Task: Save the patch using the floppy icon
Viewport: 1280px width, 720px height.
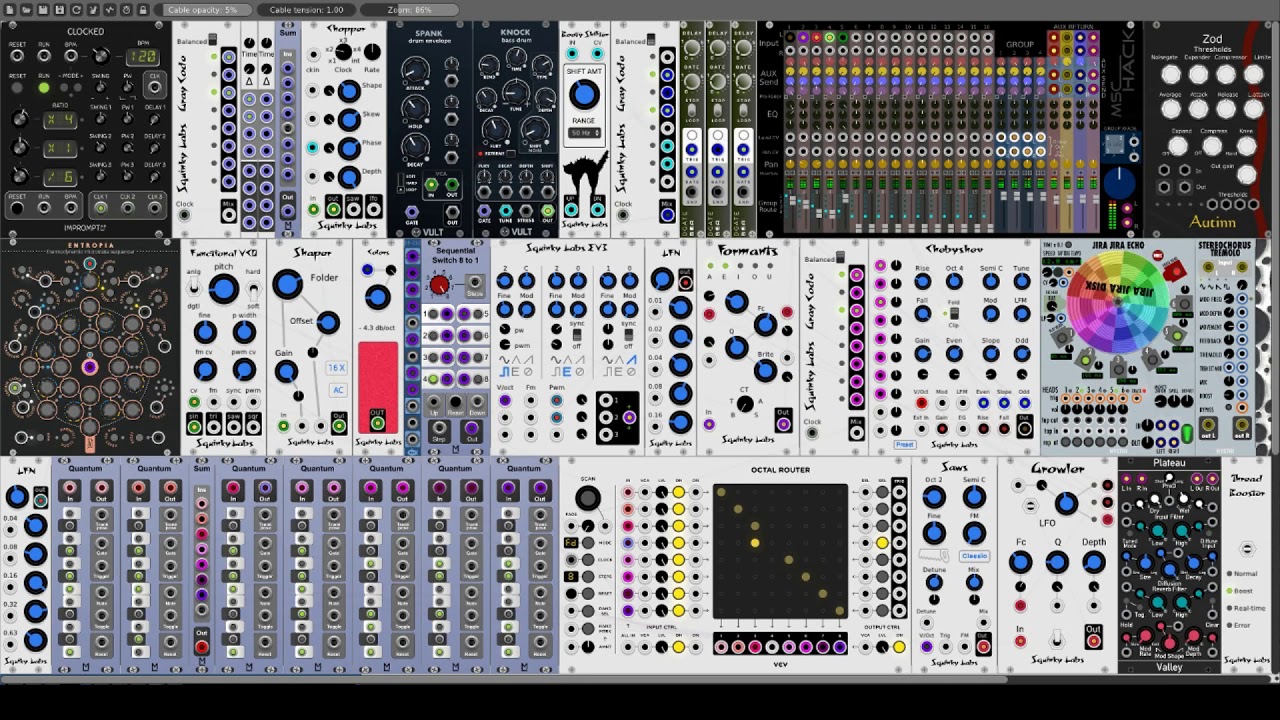Action: pos(43,10)
